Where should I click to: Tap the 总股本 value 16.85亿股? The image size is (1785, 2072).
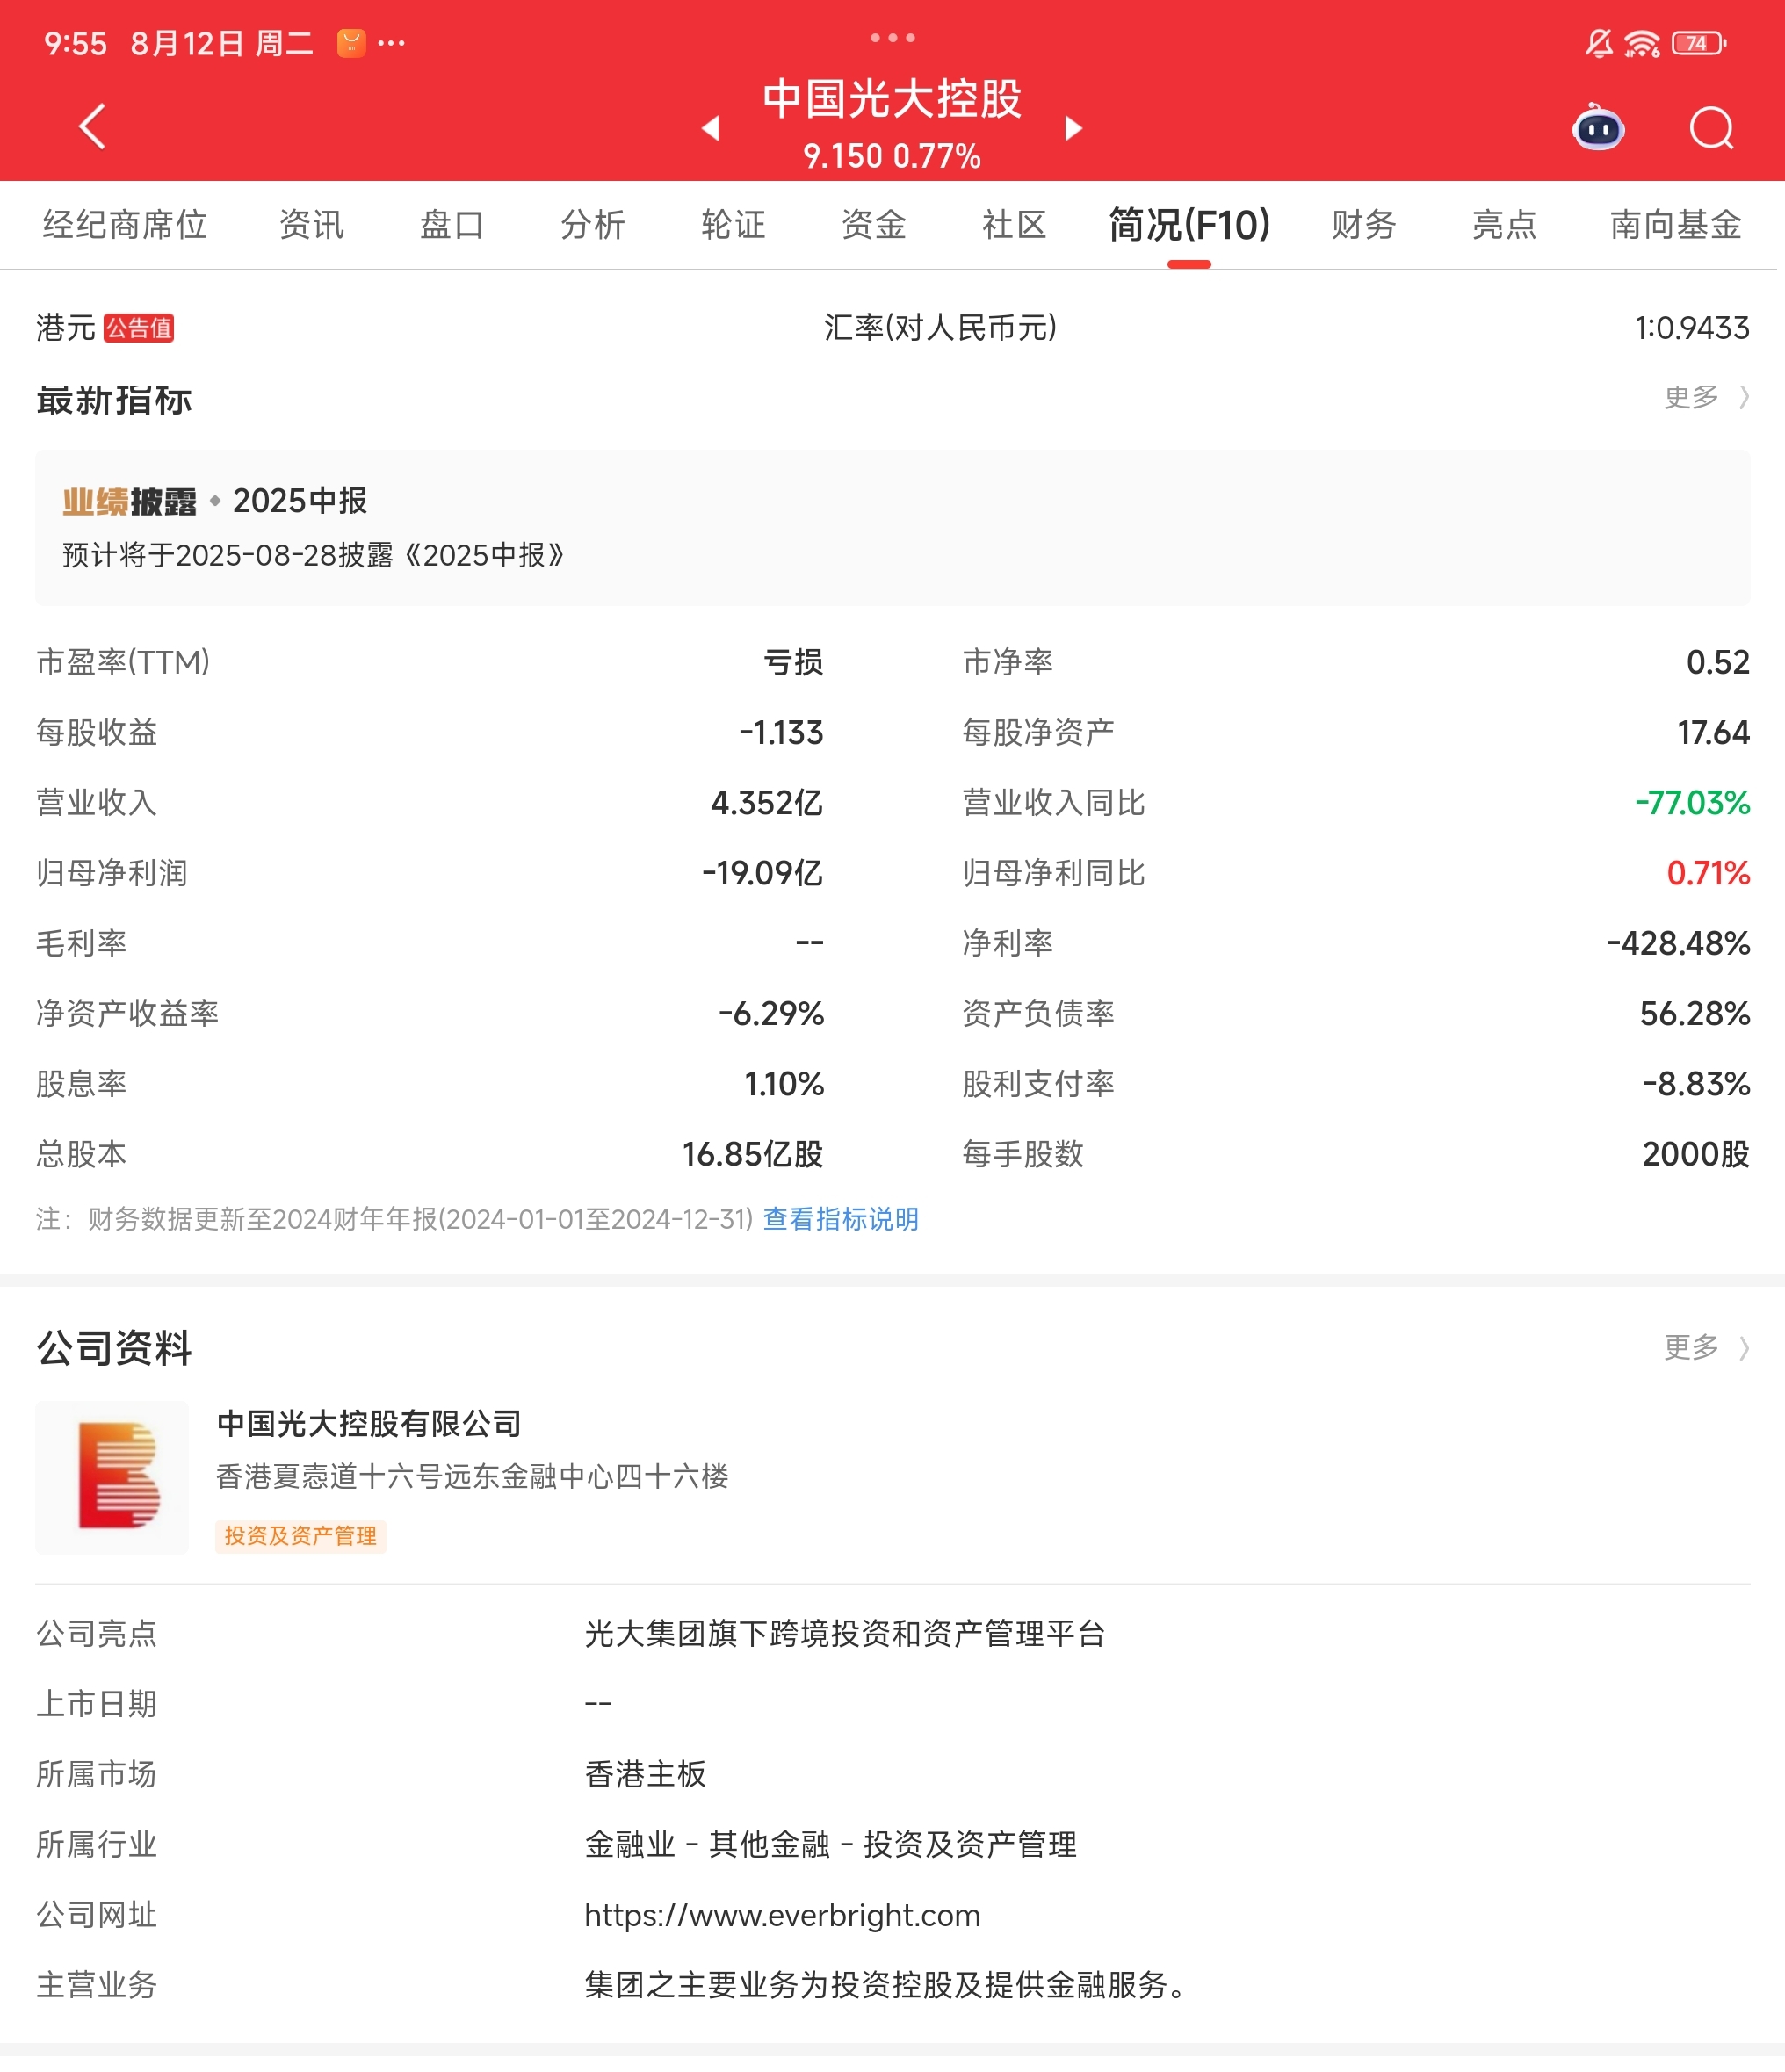pyautogui.click(x=753, y=1154)
